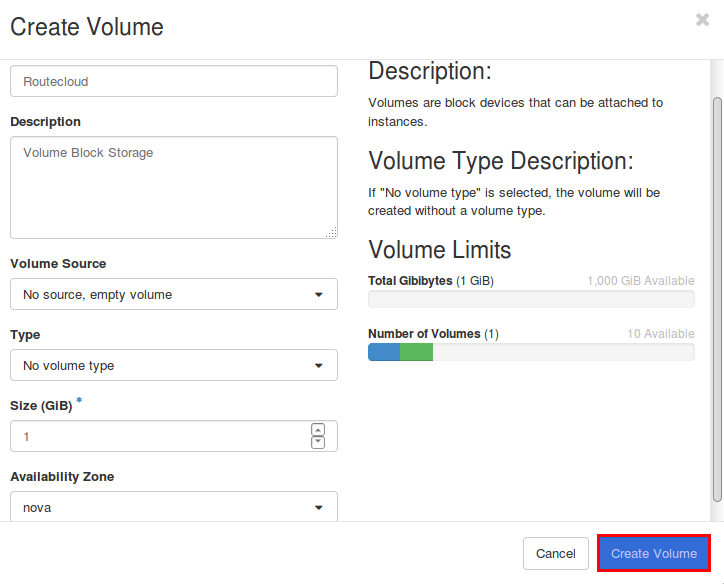
Task: Click inside the Description text area
Action: (174, 187)
